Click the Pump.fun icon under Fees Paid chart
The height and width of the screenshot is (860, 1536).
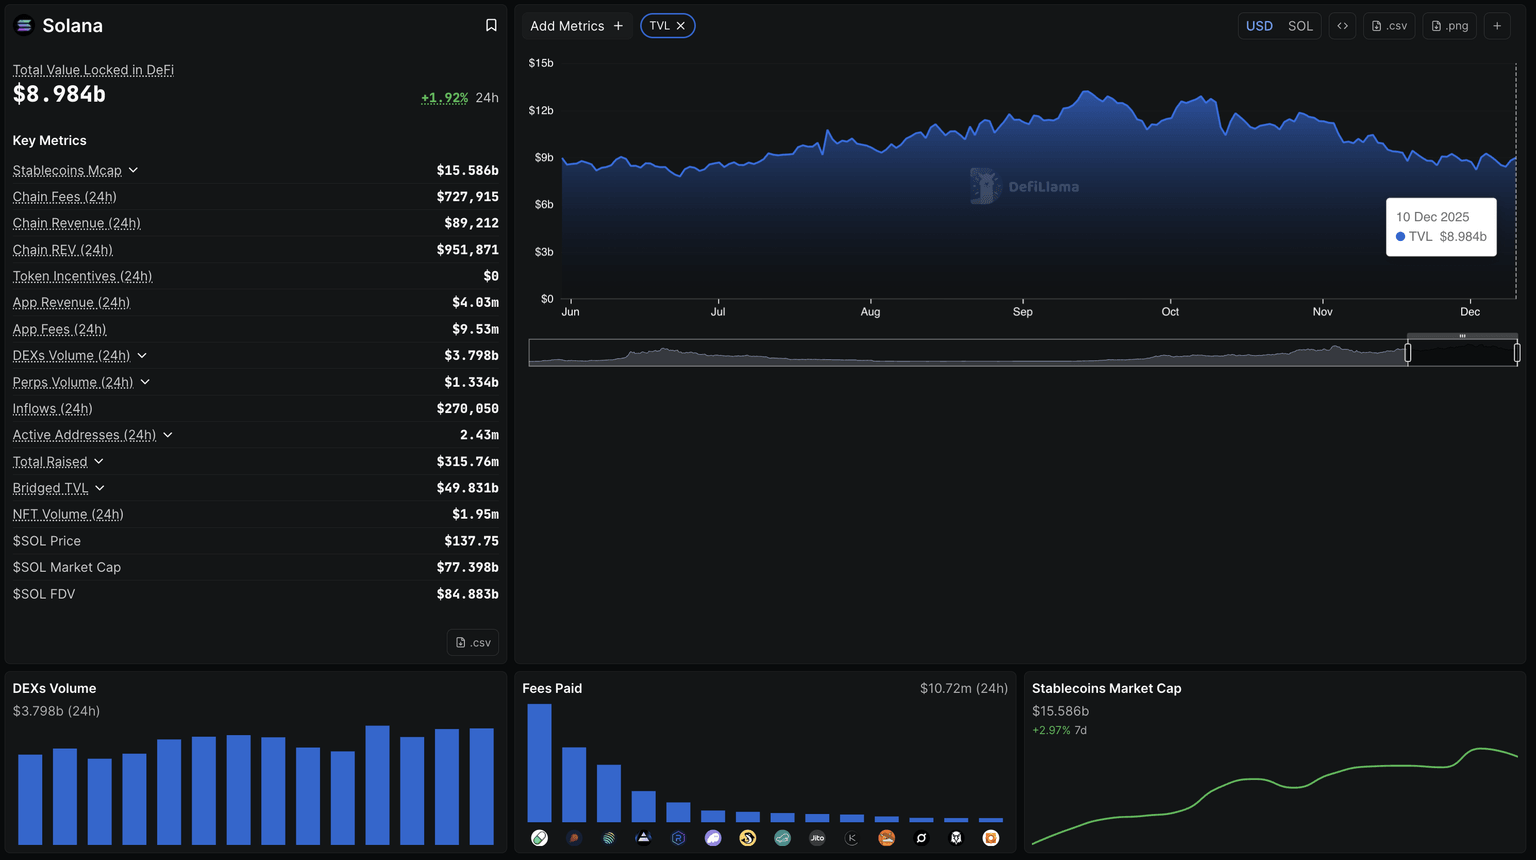[539, 838]
